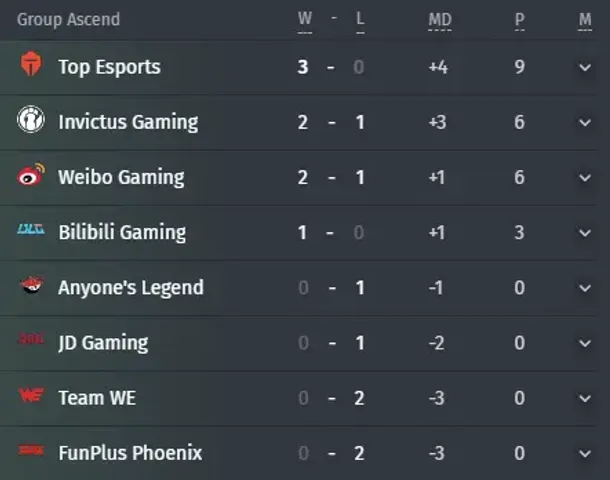
Task: Click the Weibo Gaming eye logo
Action: coord(31,174)
